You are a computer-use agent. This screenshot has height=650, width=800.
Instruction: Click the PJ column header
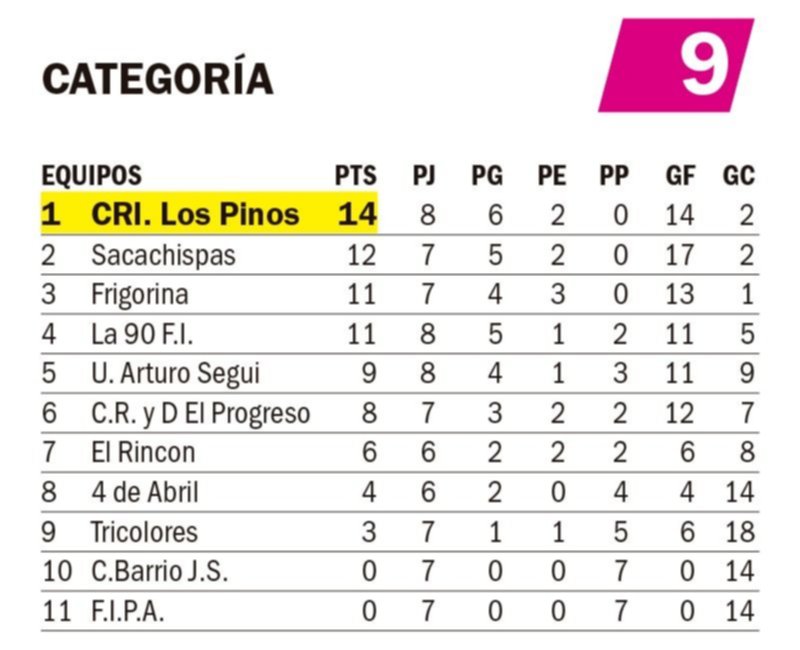(424, 176)
